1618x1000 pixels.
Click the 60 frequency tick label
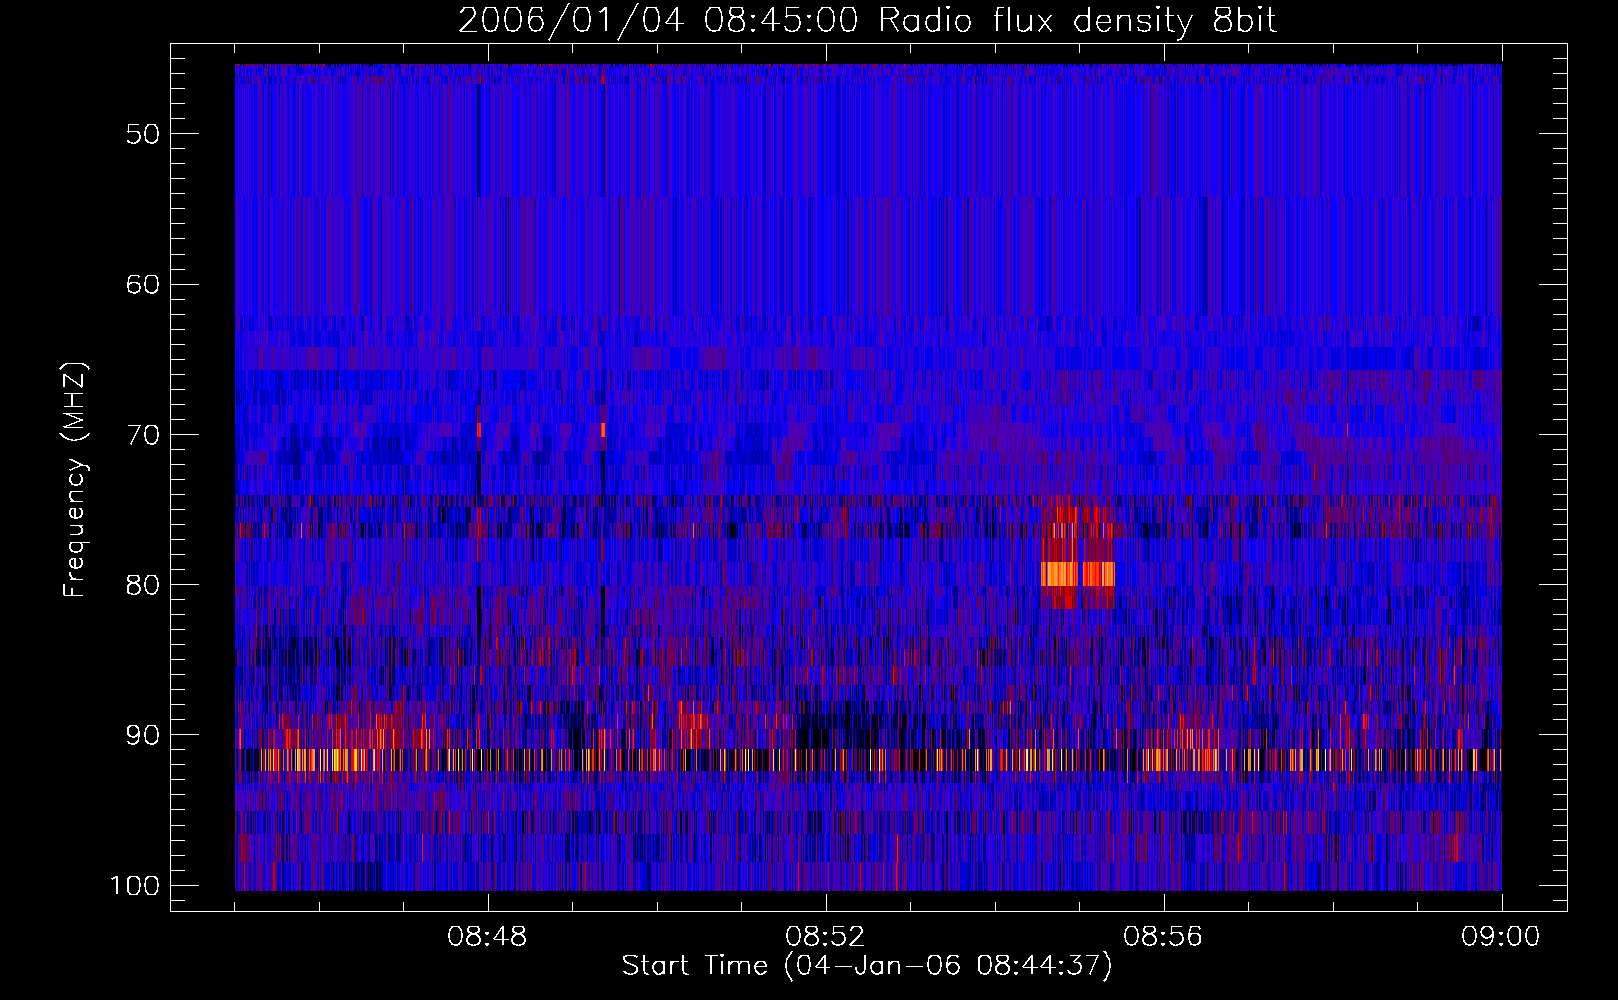click(x=143, y=284)
